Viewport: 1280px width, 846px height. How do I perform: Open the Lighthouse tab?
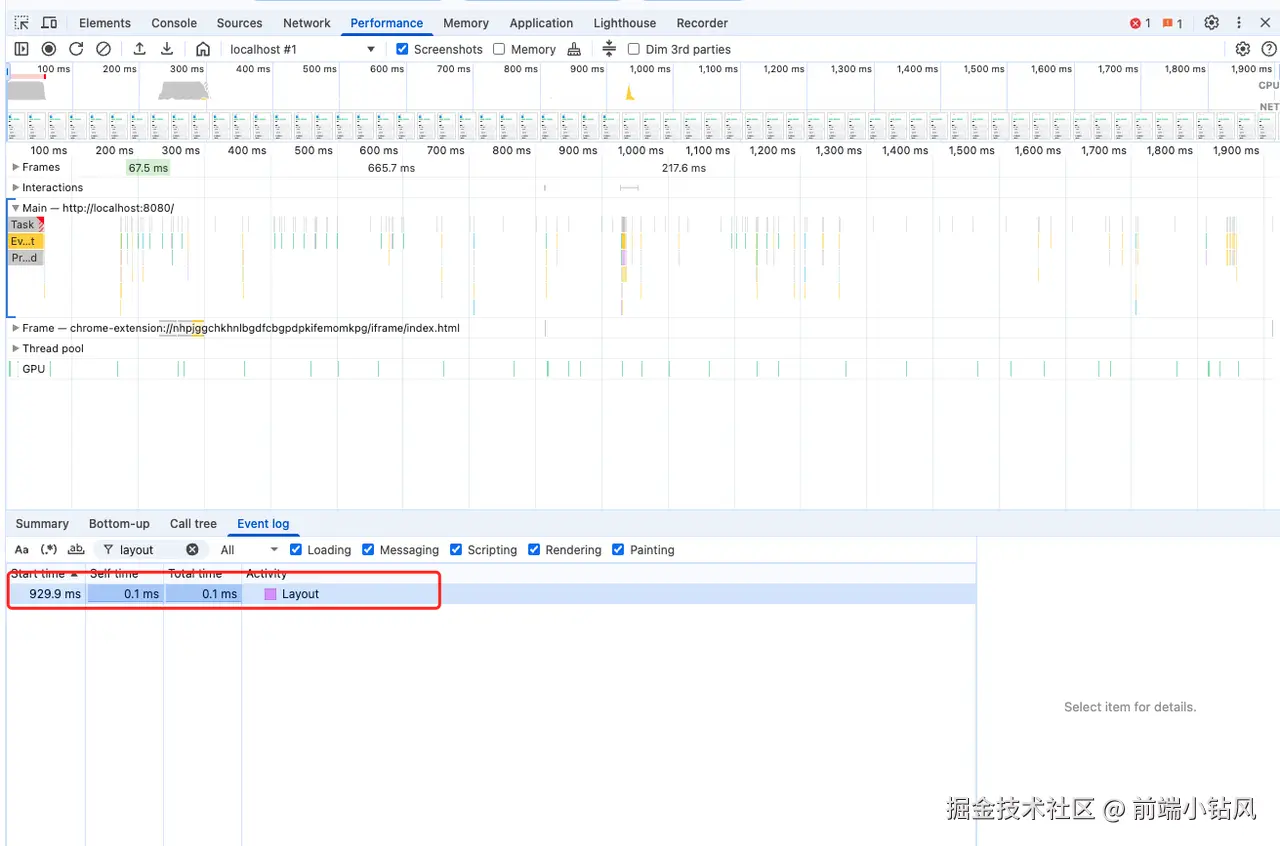click(x=625, y=23)
